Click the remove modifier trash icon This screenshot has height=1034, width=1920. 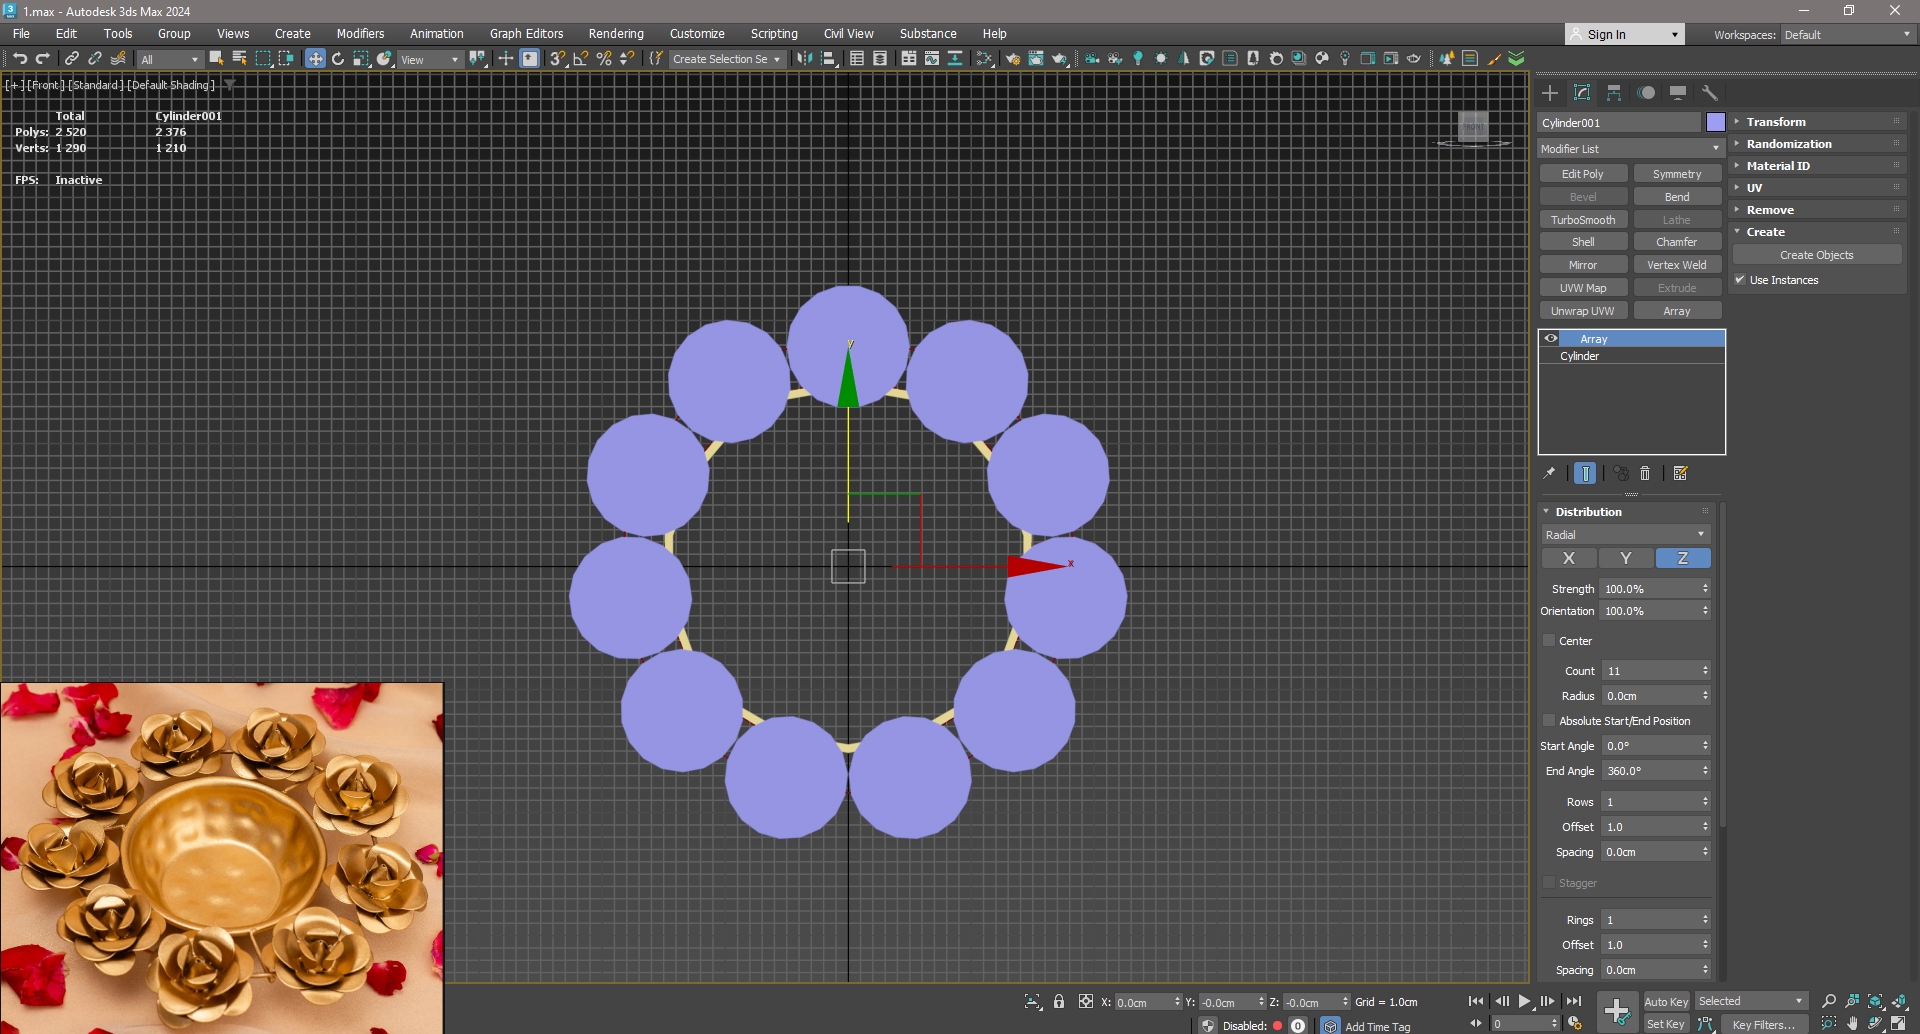click(1645, 474)
